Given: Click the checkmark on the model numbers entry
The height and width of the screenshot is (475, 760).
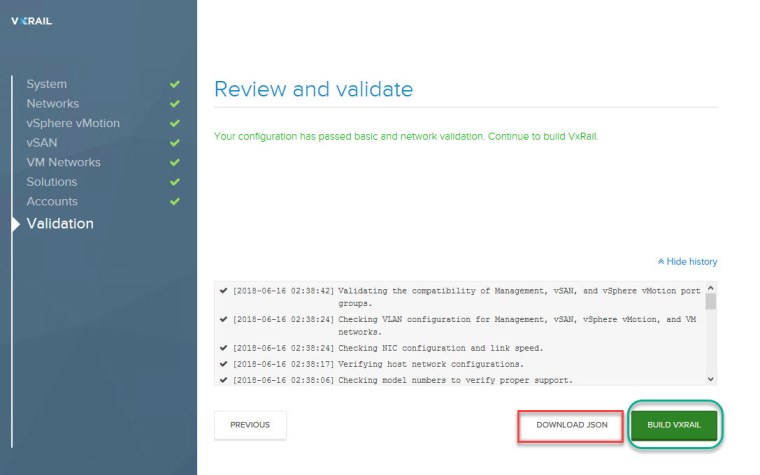Looking at the screenshot, I should (x=223, y=380).
